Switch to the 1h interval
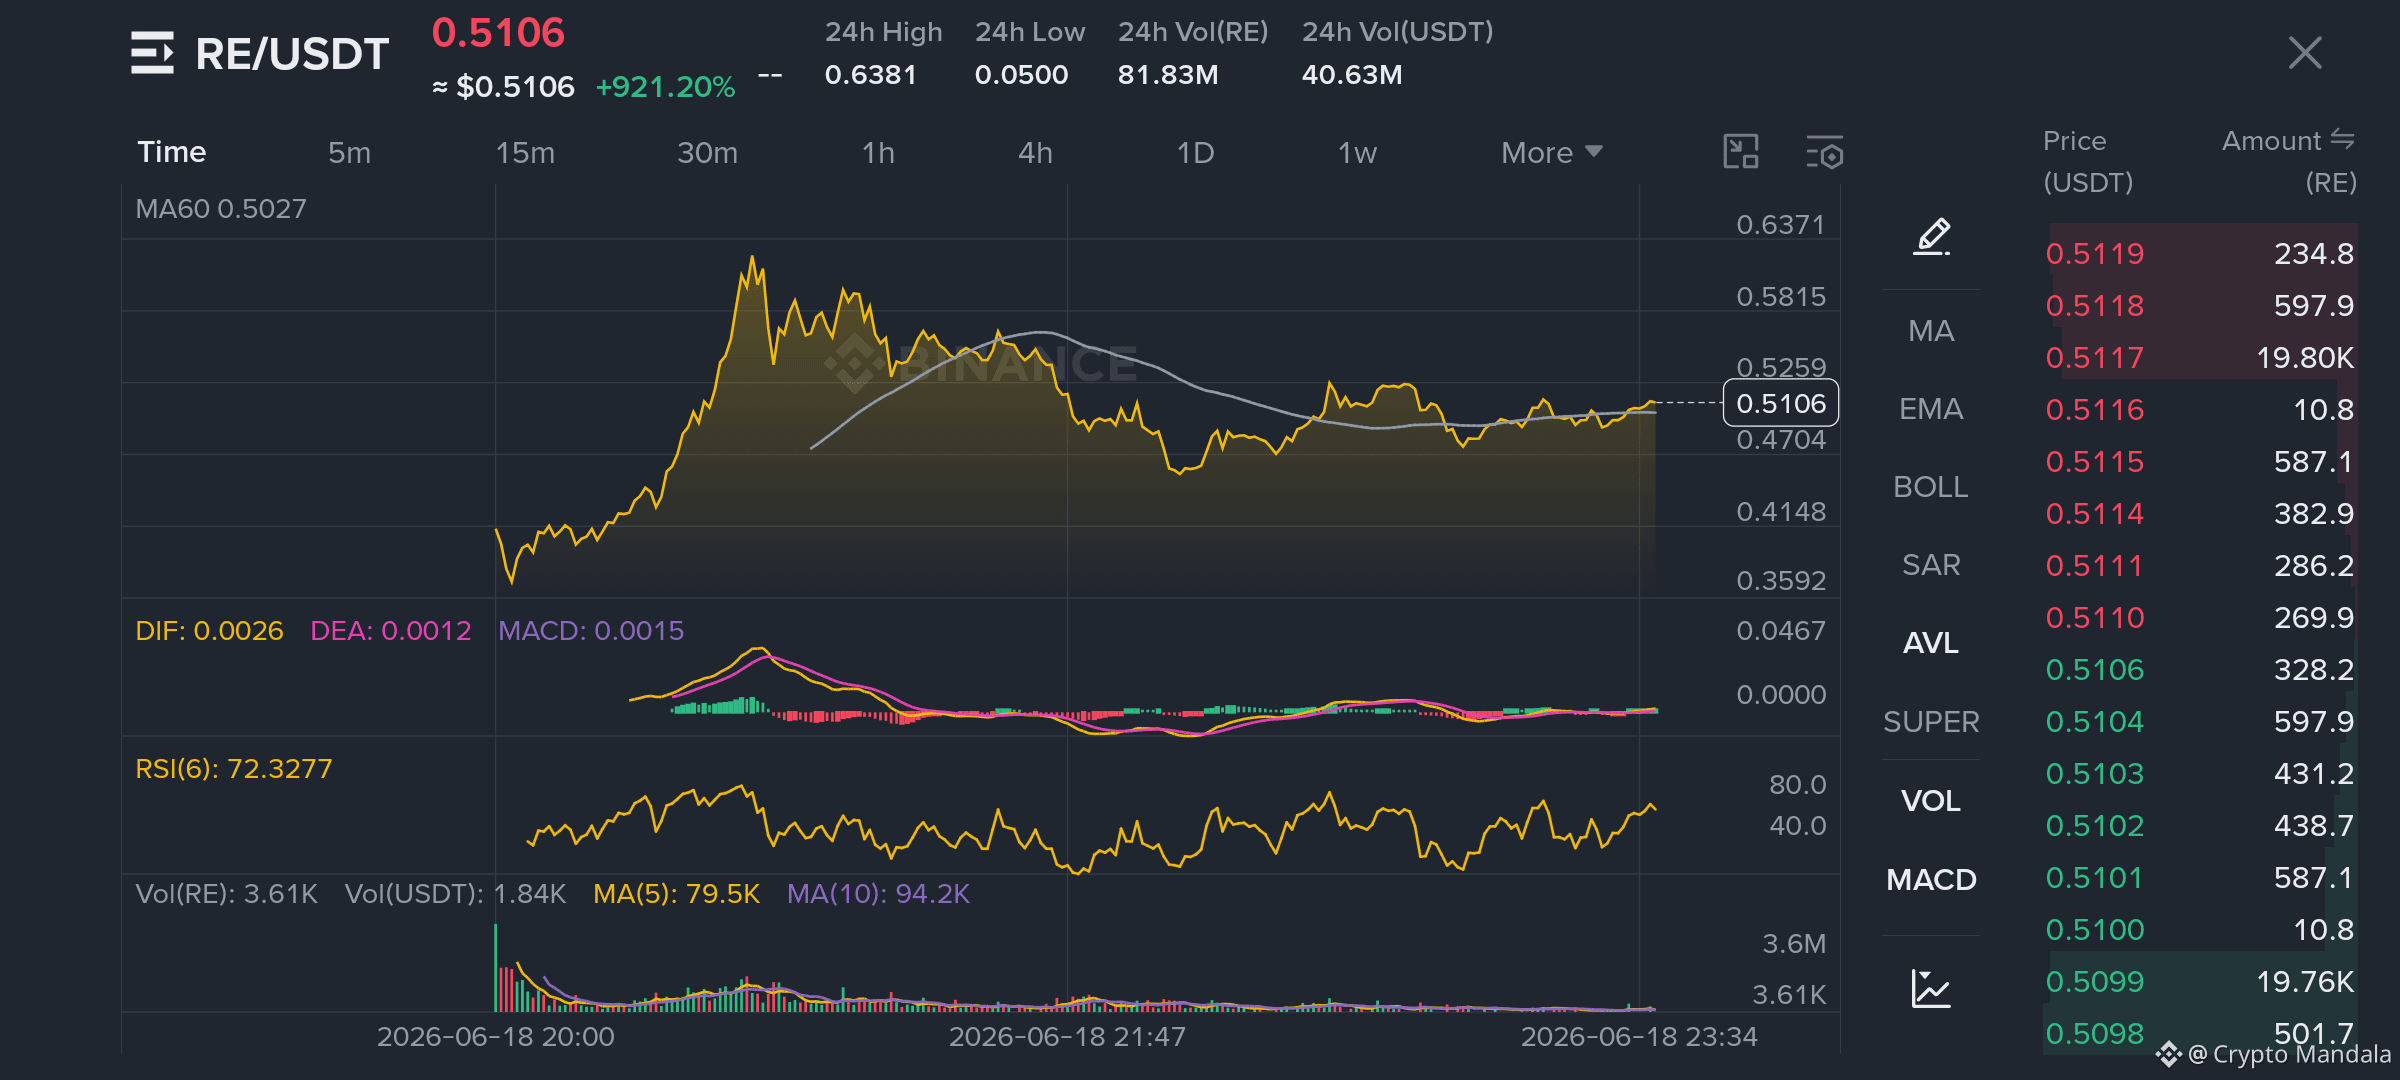 (878, 152)
